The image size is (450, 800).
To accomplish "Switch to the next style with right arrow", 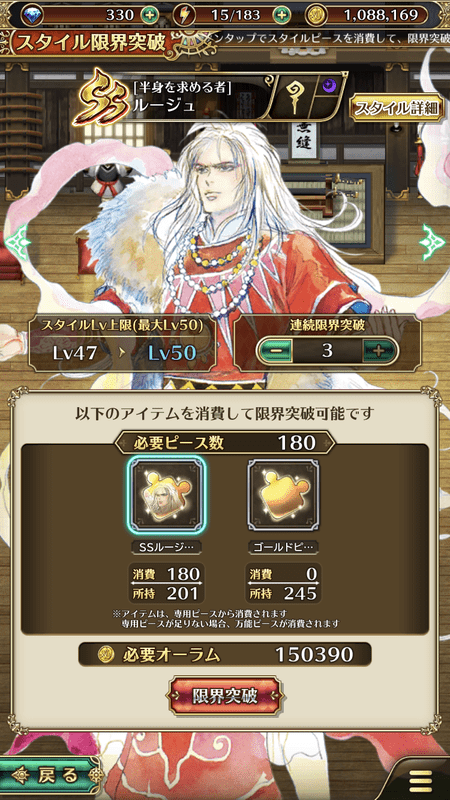I will [432, 242].
